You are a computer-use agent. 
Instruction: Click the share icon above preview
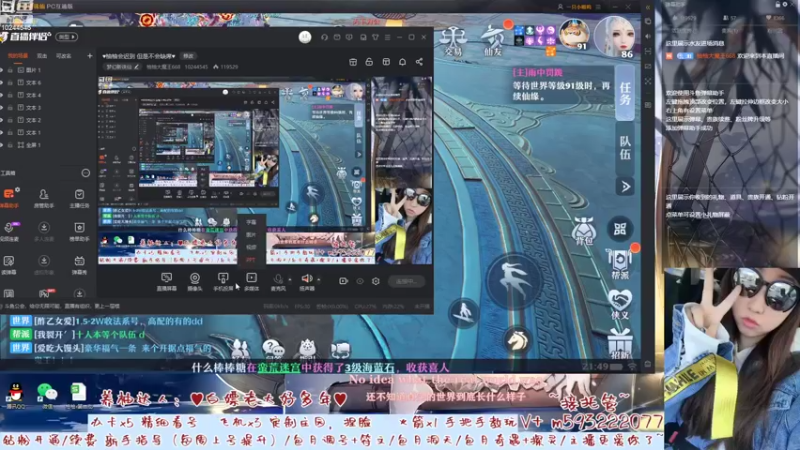click(419, 62)
